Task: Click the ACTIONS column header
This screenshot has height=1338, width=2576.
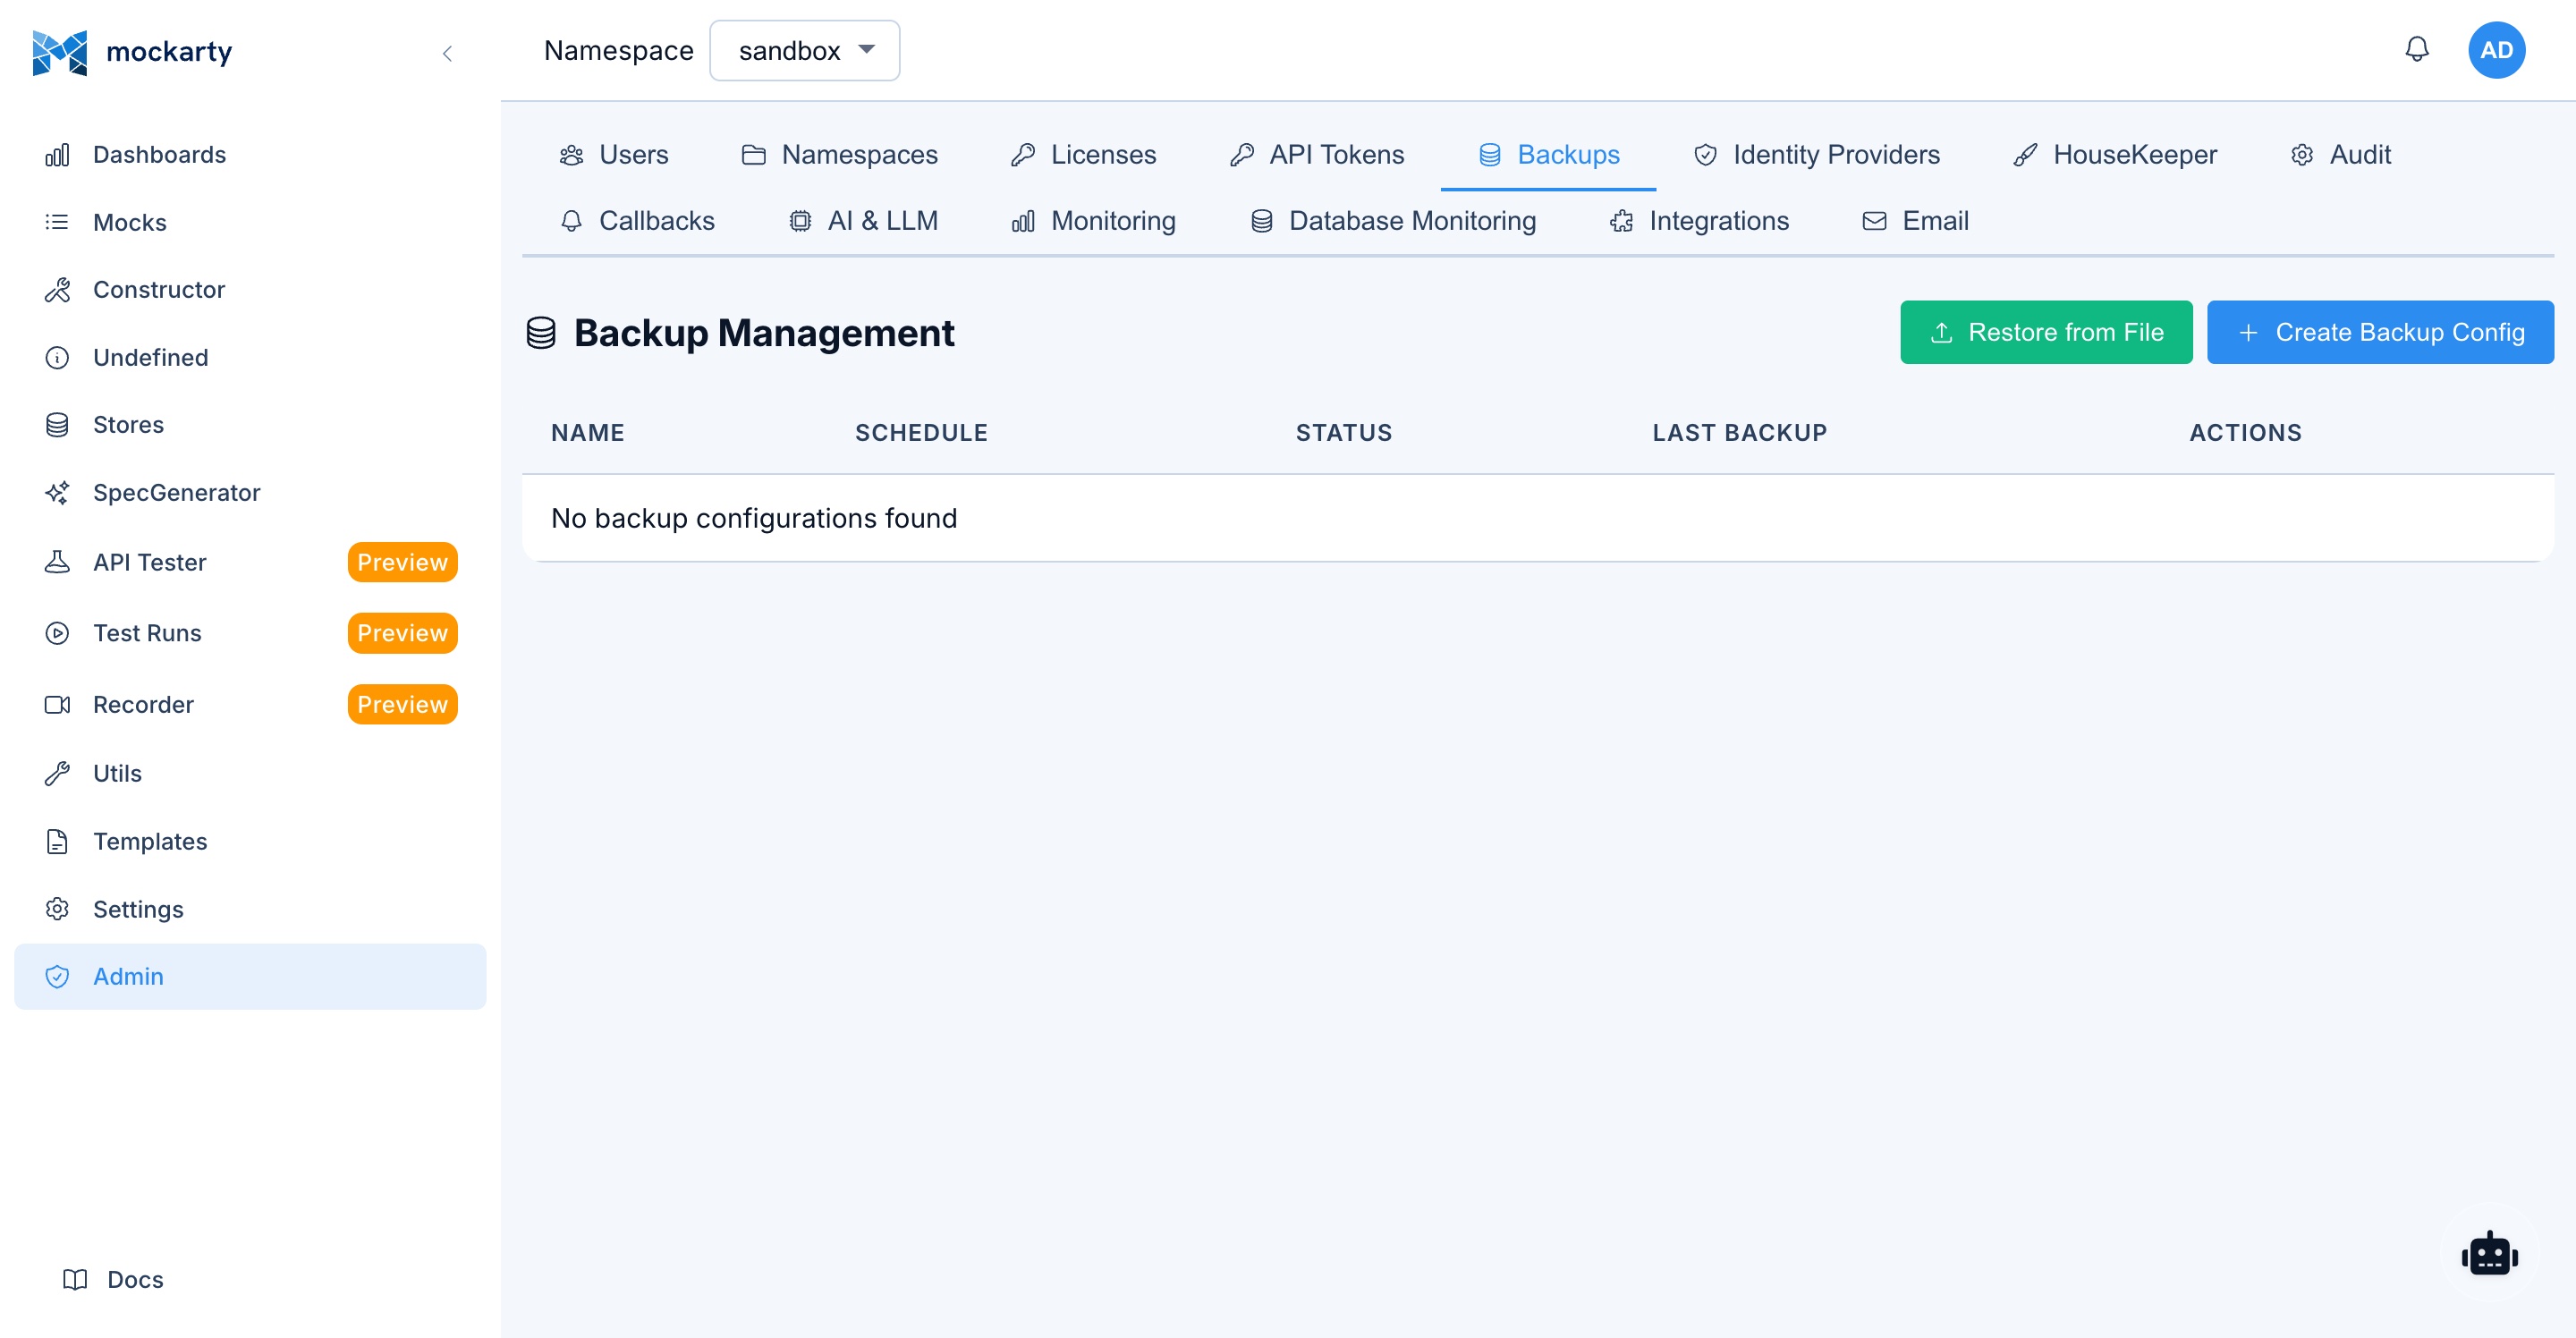Action: tap(2245, 433)
